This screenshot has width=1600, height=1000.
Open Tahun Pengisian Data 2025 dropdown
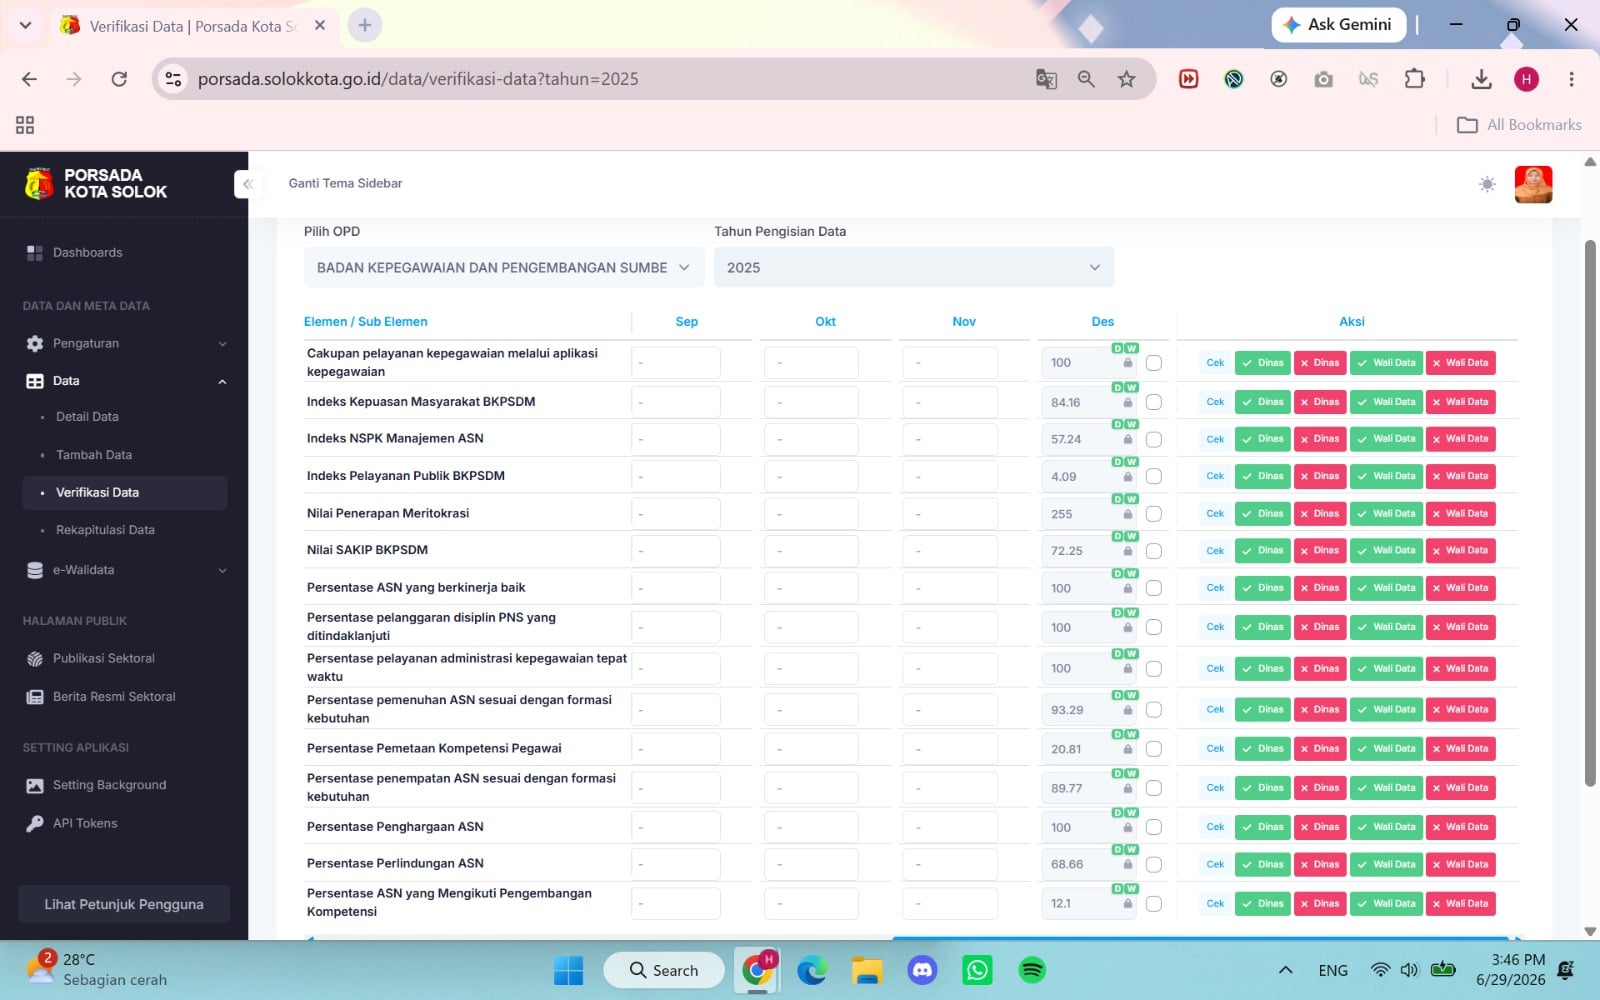pos(914,268)
